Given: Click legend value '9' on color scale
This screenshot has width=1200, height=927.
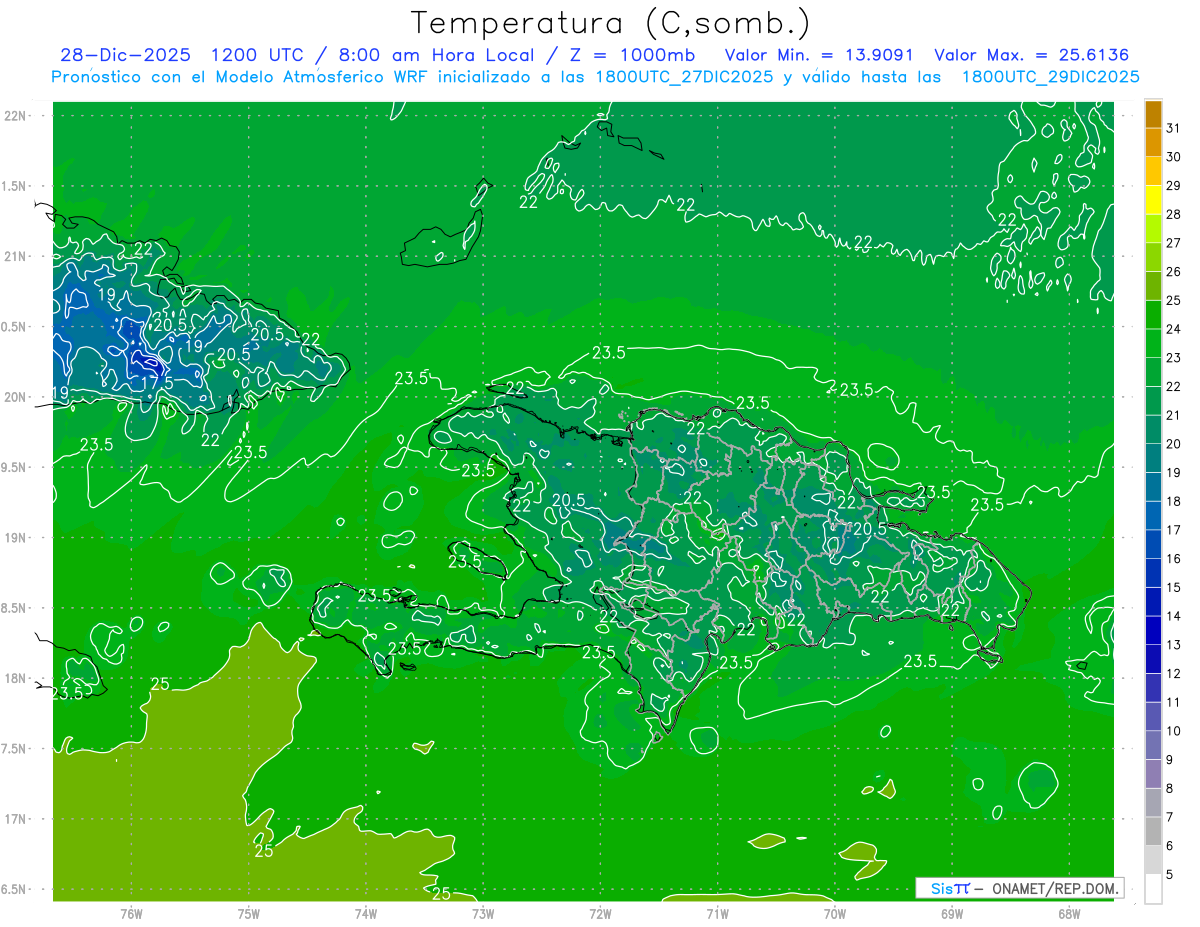Looking at the screenshot, I should [x=1170, y=760].
